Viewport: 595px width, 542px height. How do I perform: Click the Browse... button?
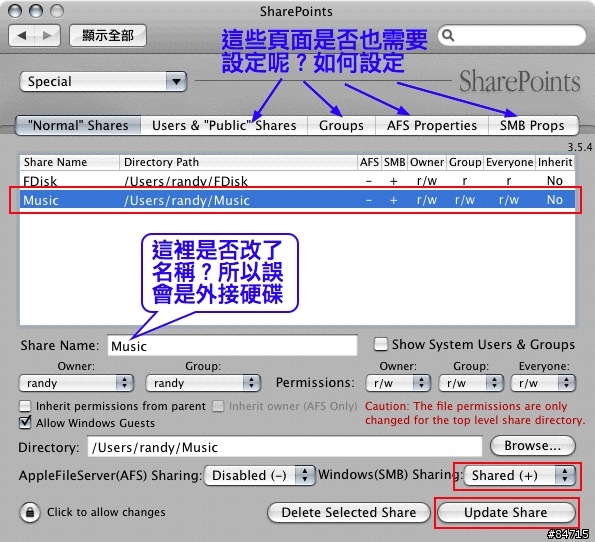click(533, 446)
